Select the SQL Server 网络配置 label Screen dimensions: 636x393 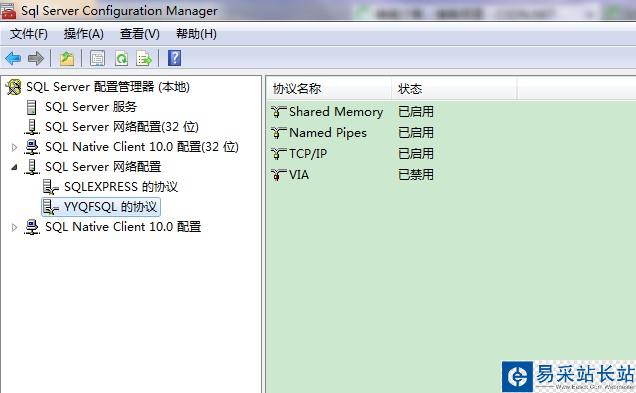point(103,167)
